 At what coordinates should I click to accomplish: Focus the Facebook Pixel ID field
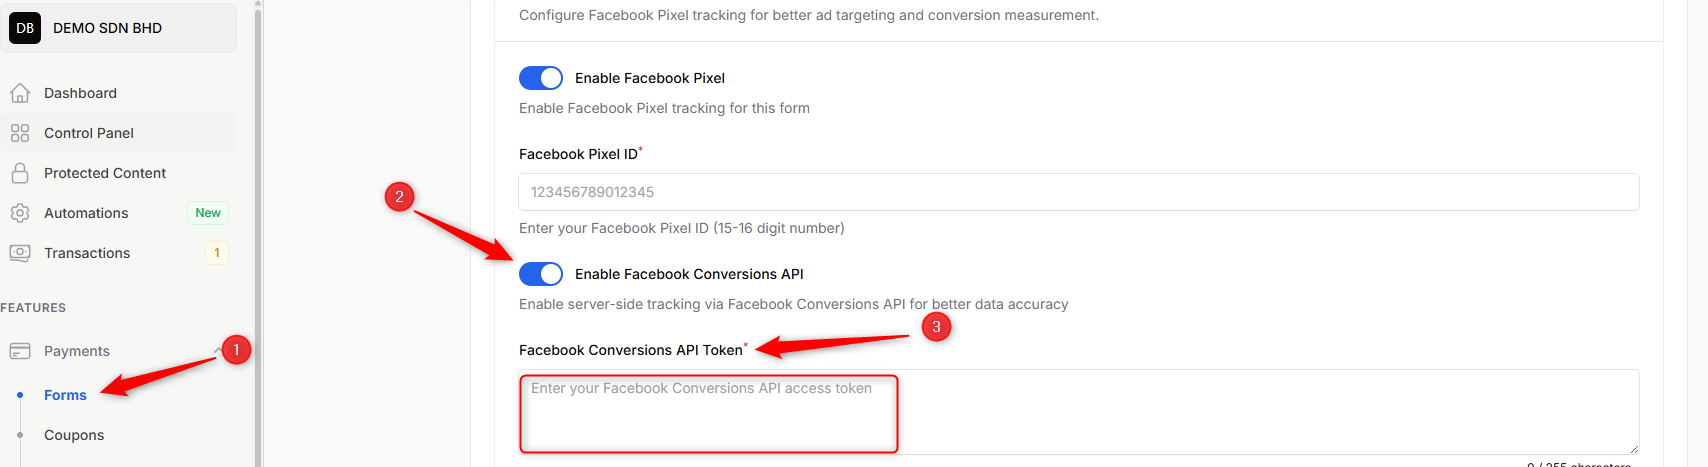click(x=1078, y=192)
